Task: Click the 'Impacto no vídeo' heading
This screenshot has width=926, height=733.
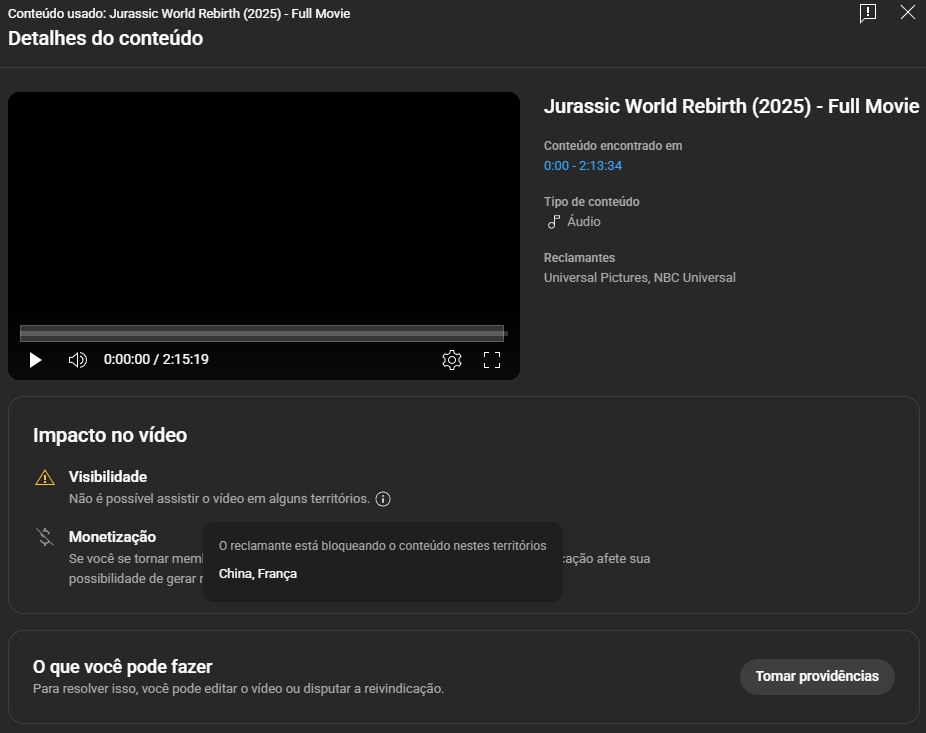Action: (x=110, y=435)
